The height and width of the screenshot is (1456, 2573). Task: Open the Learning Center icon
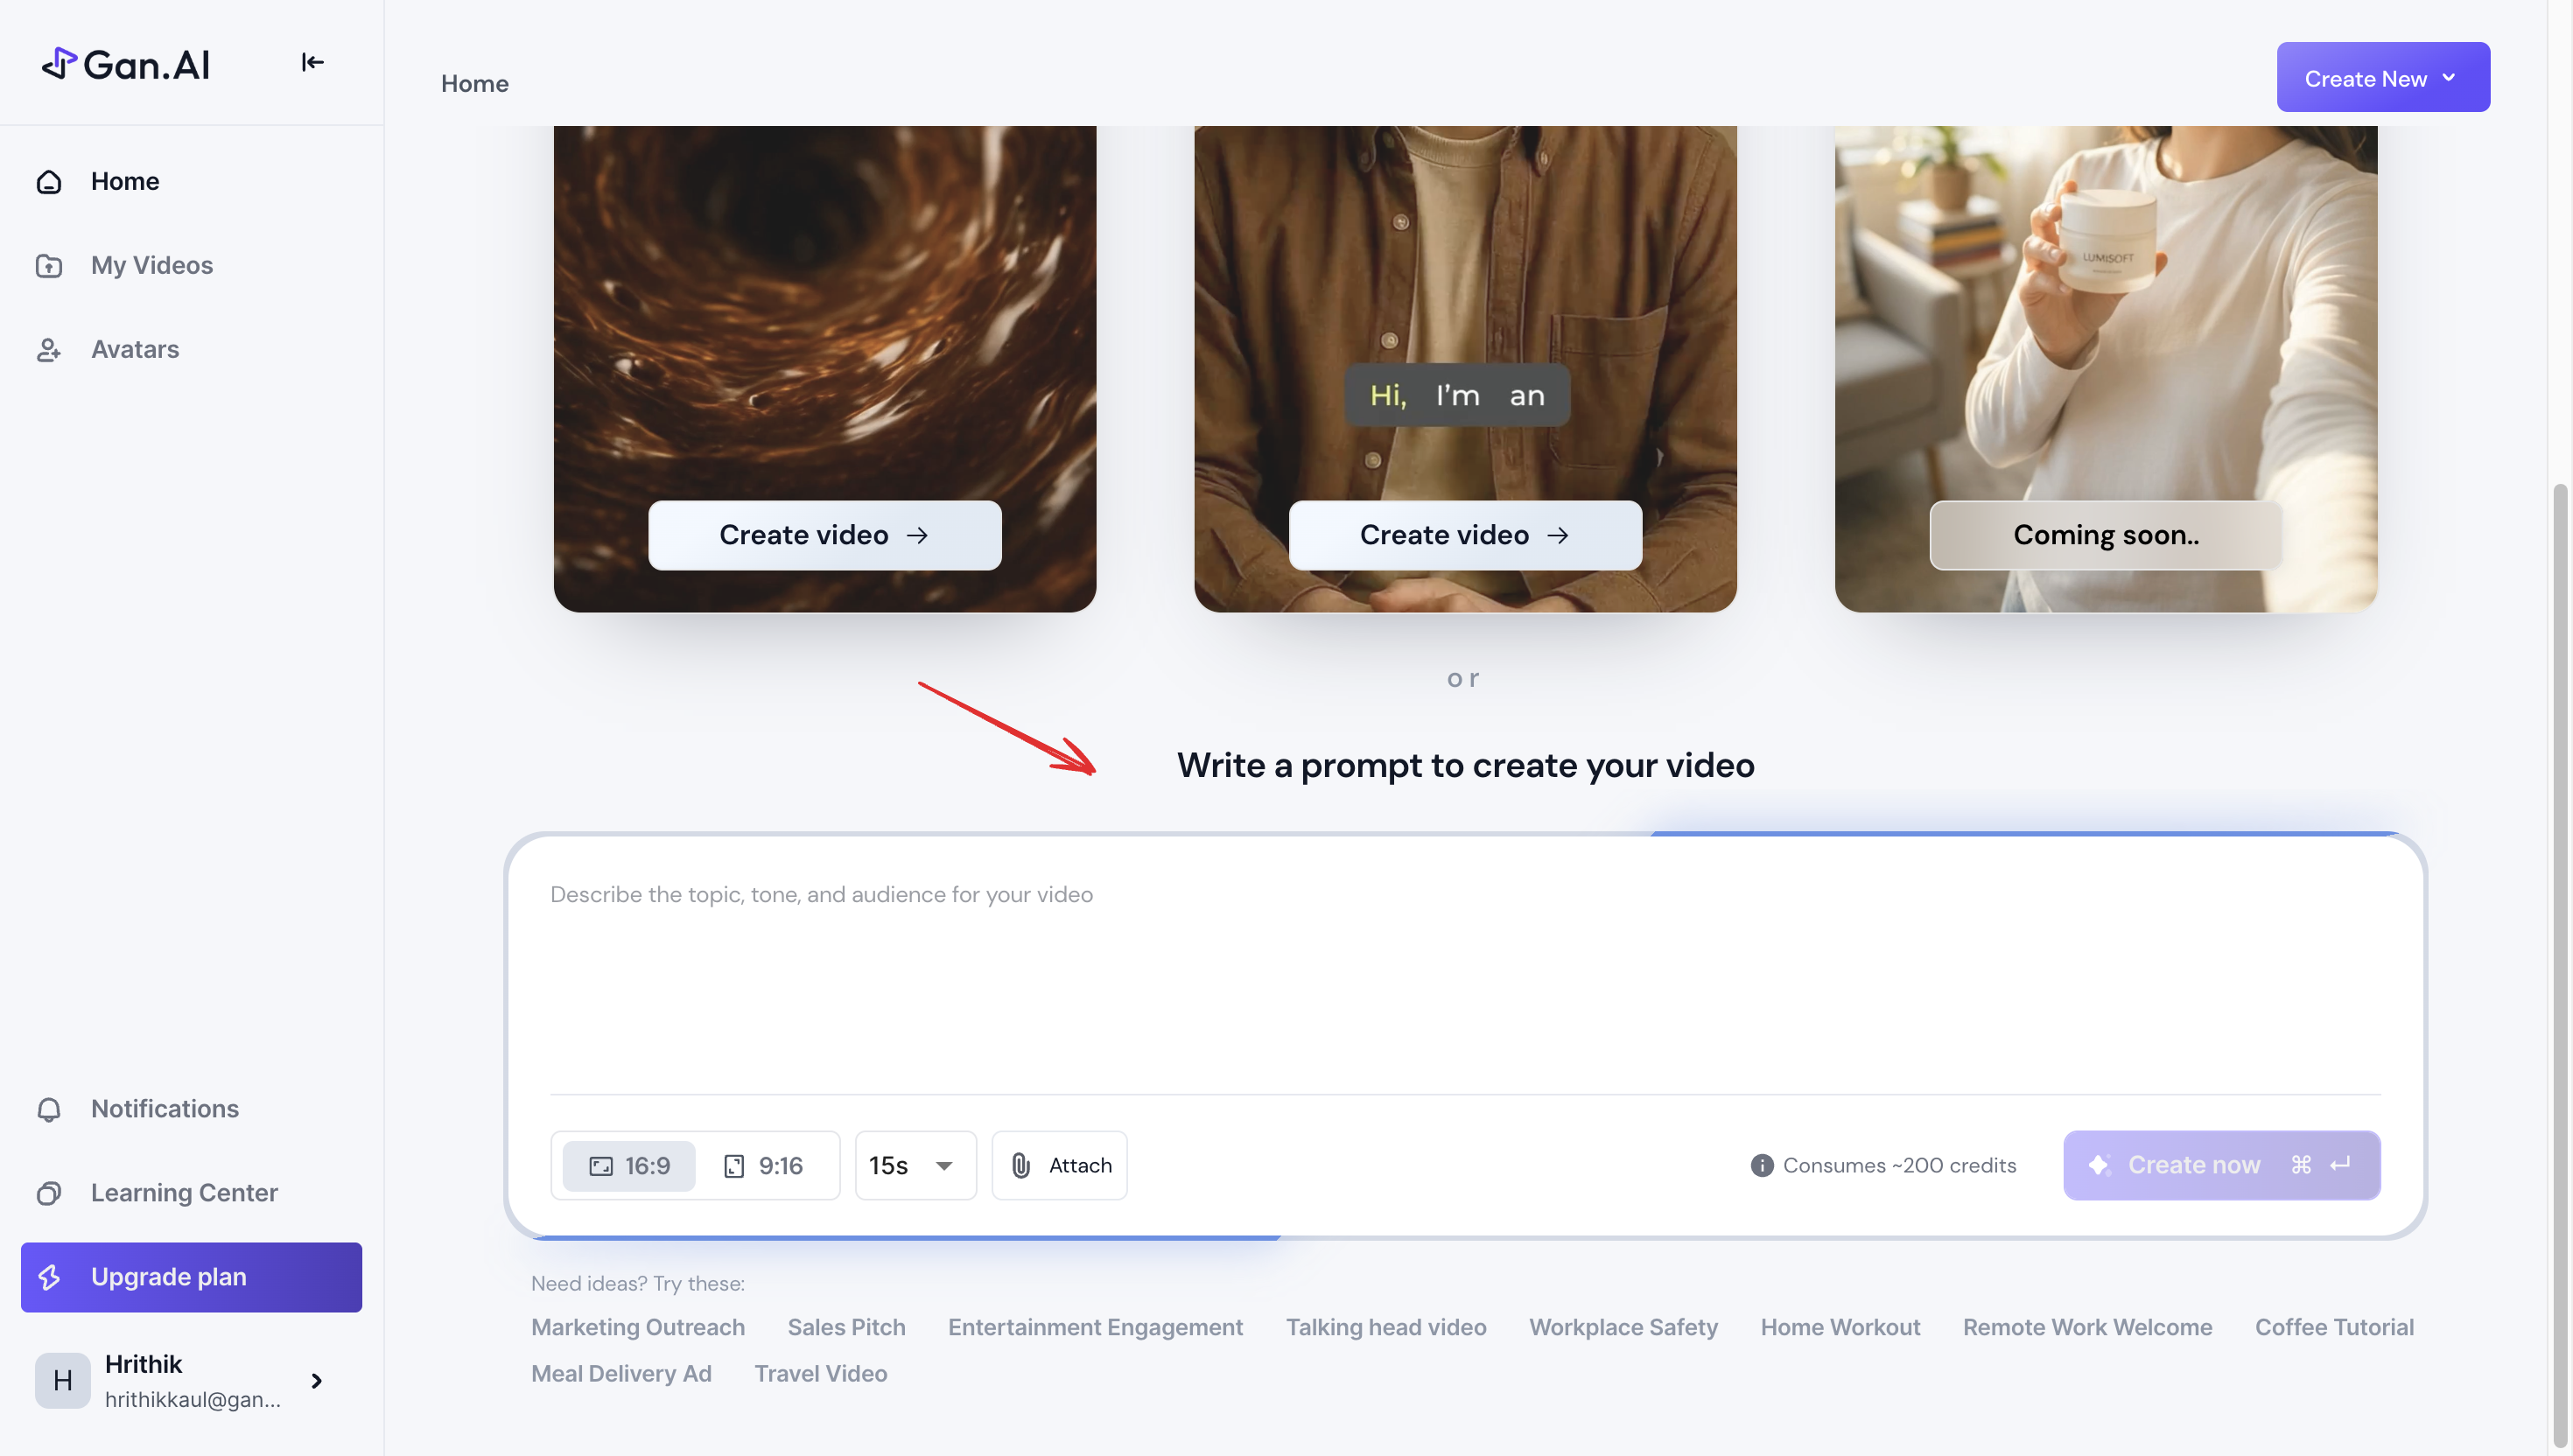point(48,1192)
